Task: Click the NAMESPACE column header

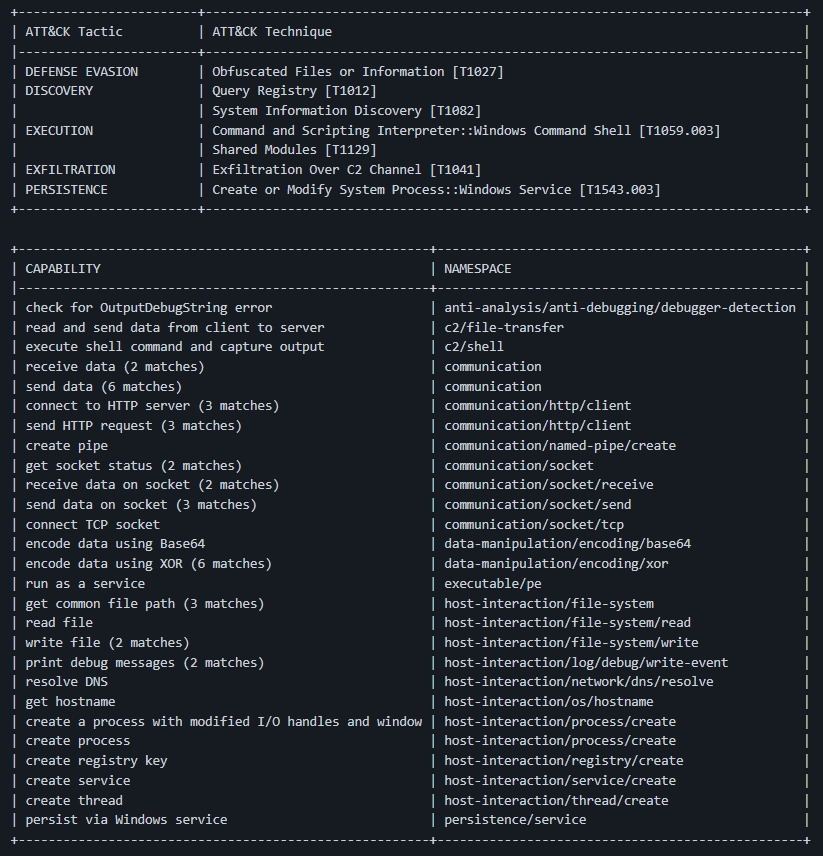Action: click(x=477, y=269)
